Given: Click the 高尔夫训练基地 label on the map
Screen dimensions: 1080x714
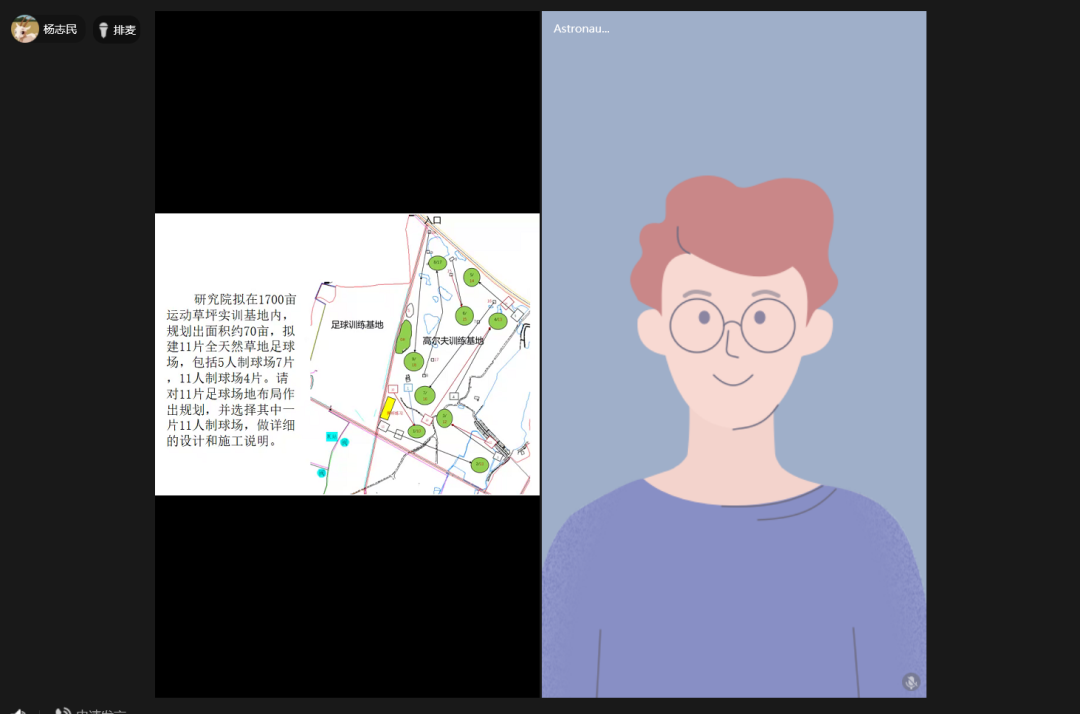Looking at the screenshot, I should (x=452, y=341).
